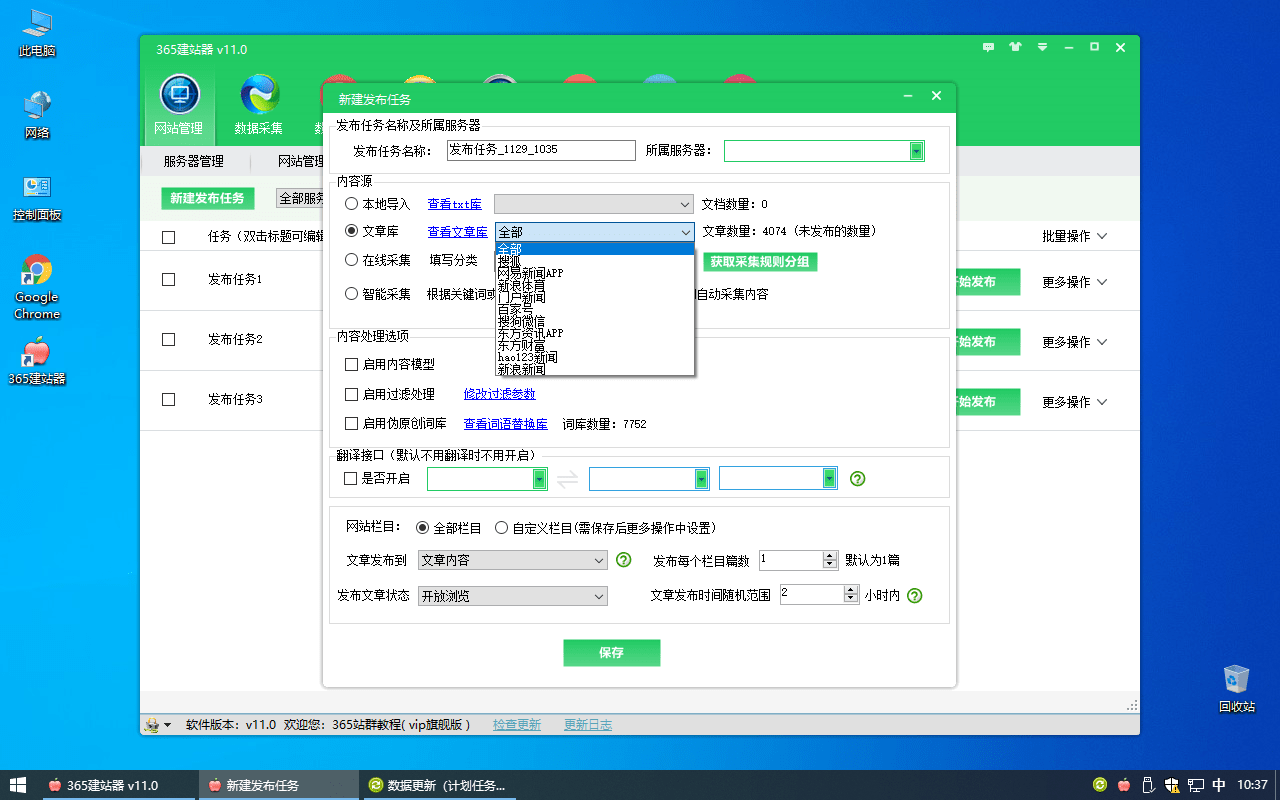Check the 发布任务1 row checkbox

pyautogui.click(x=168, y=280)
